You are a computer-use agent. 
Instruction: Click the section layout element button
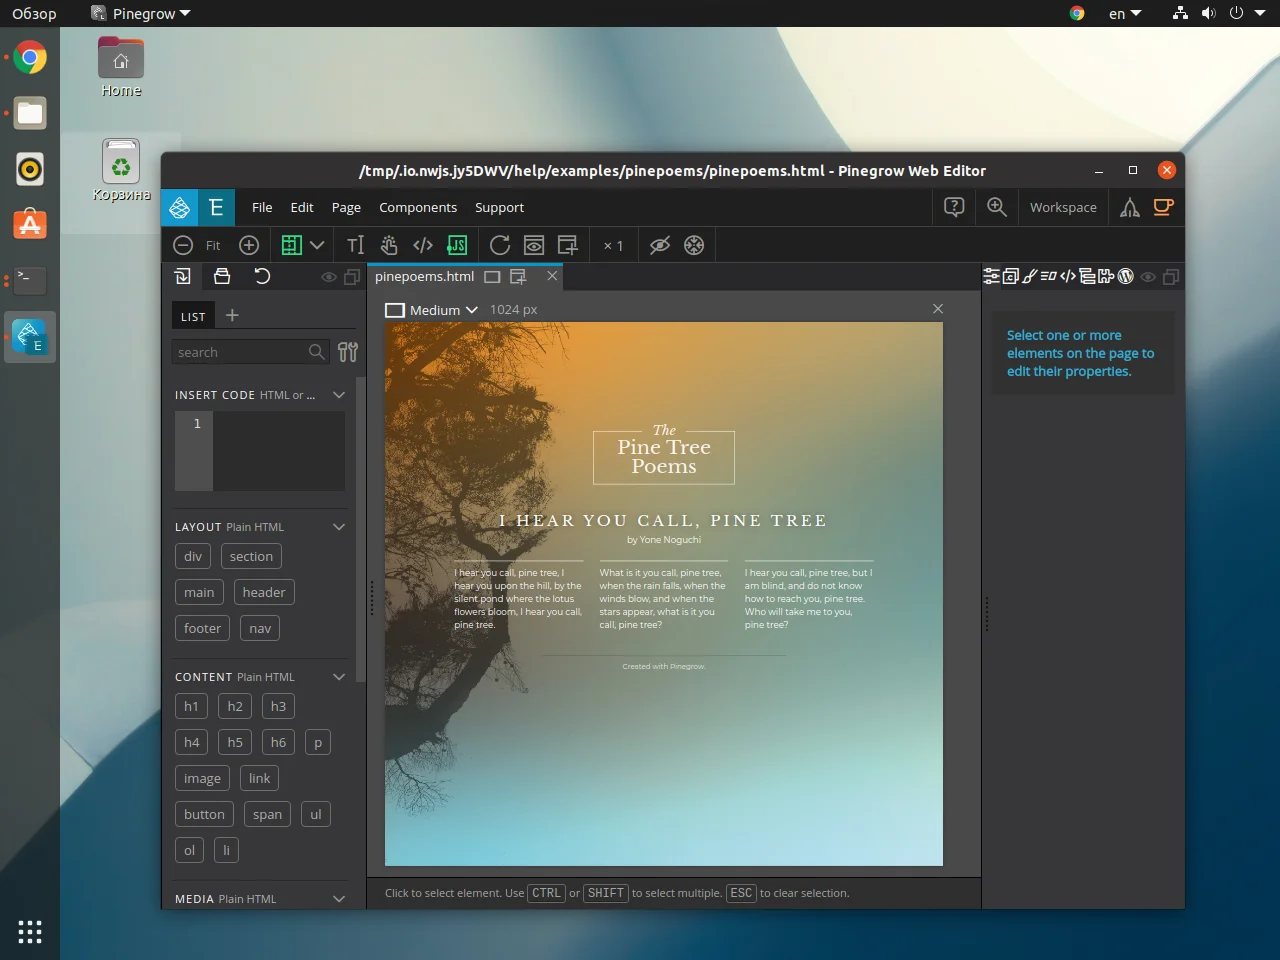point(251,556)
